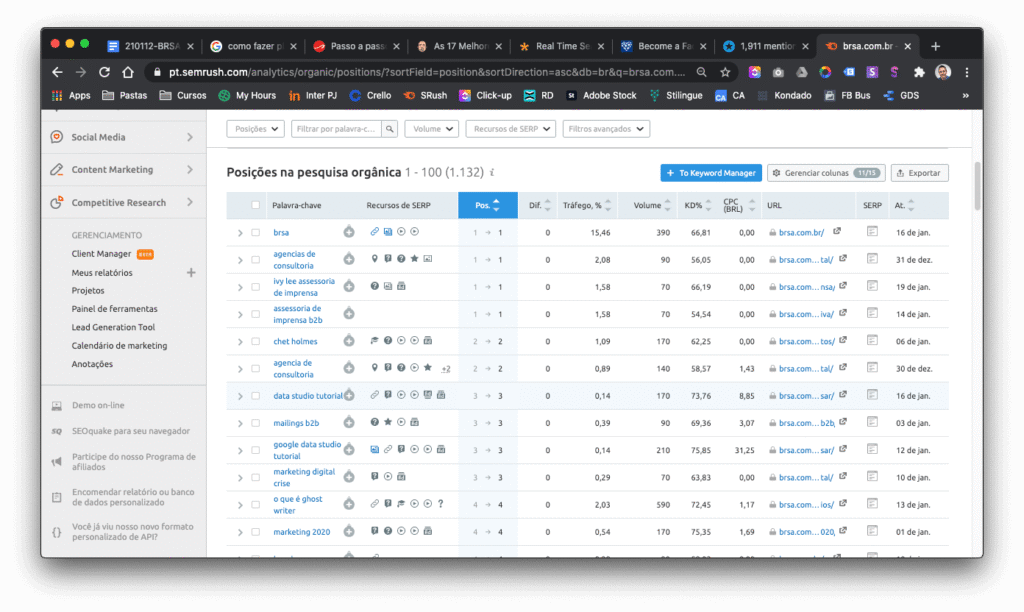
Task: Open the Demo on-line icon link
Action: tap(57, 406)
